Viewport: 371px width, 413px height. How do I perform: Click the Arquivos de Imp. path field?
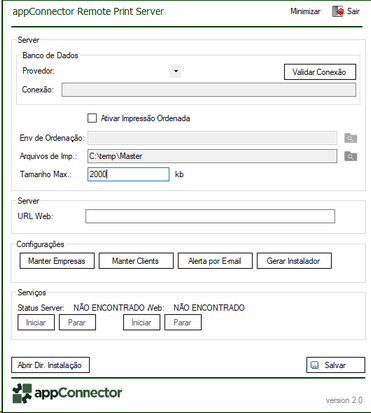point(212,156)
